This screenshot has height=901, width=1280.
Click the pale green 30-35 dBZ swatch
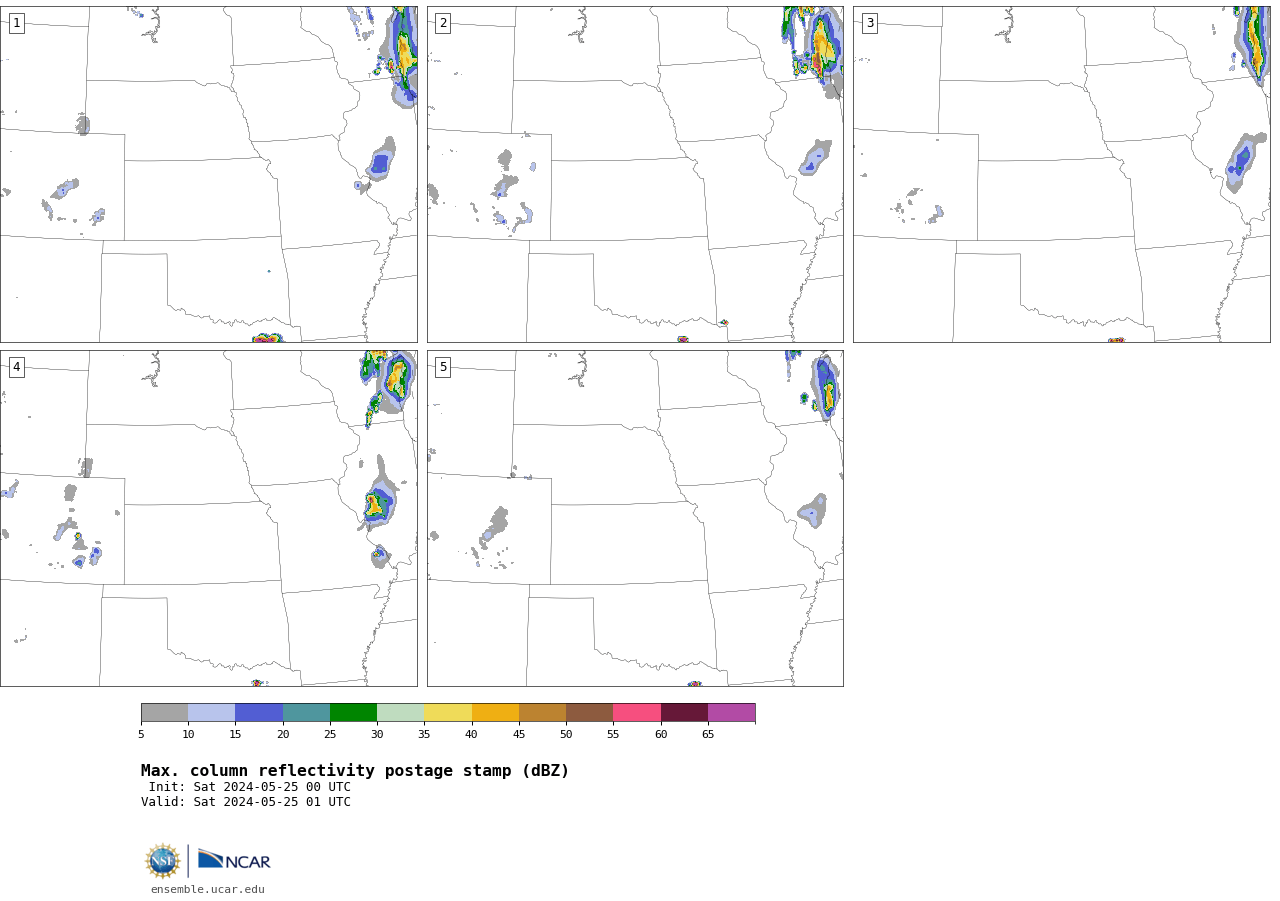pyautogui.click(x=401, y=713)
